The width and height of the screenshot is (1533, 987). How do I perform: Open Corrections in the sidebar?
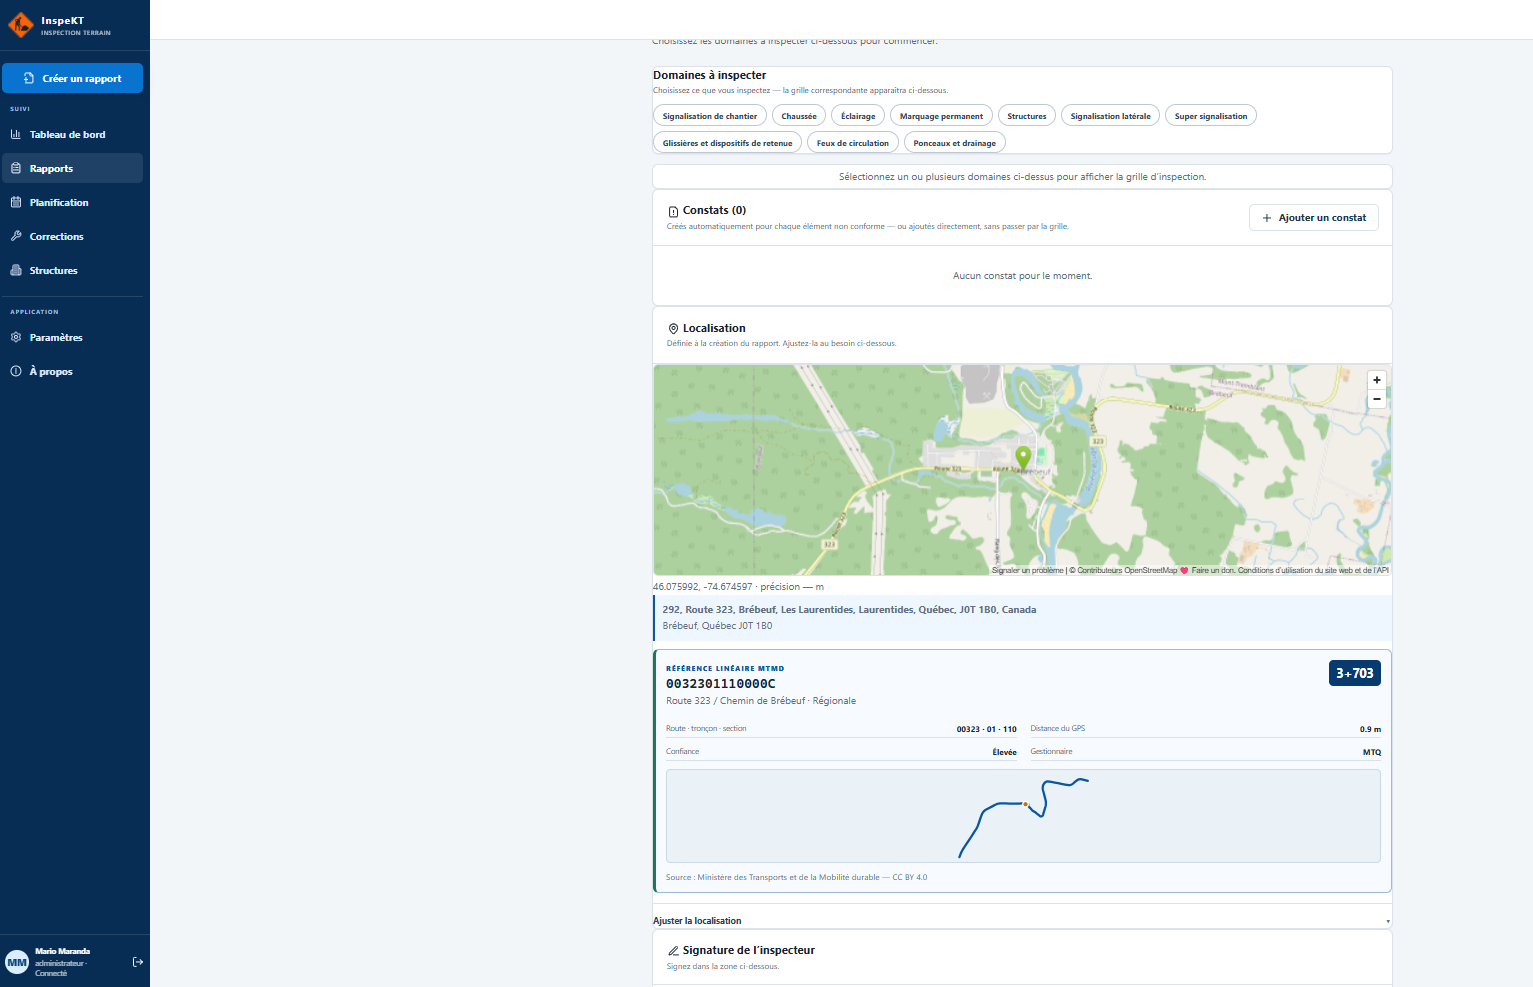(72, 236)
